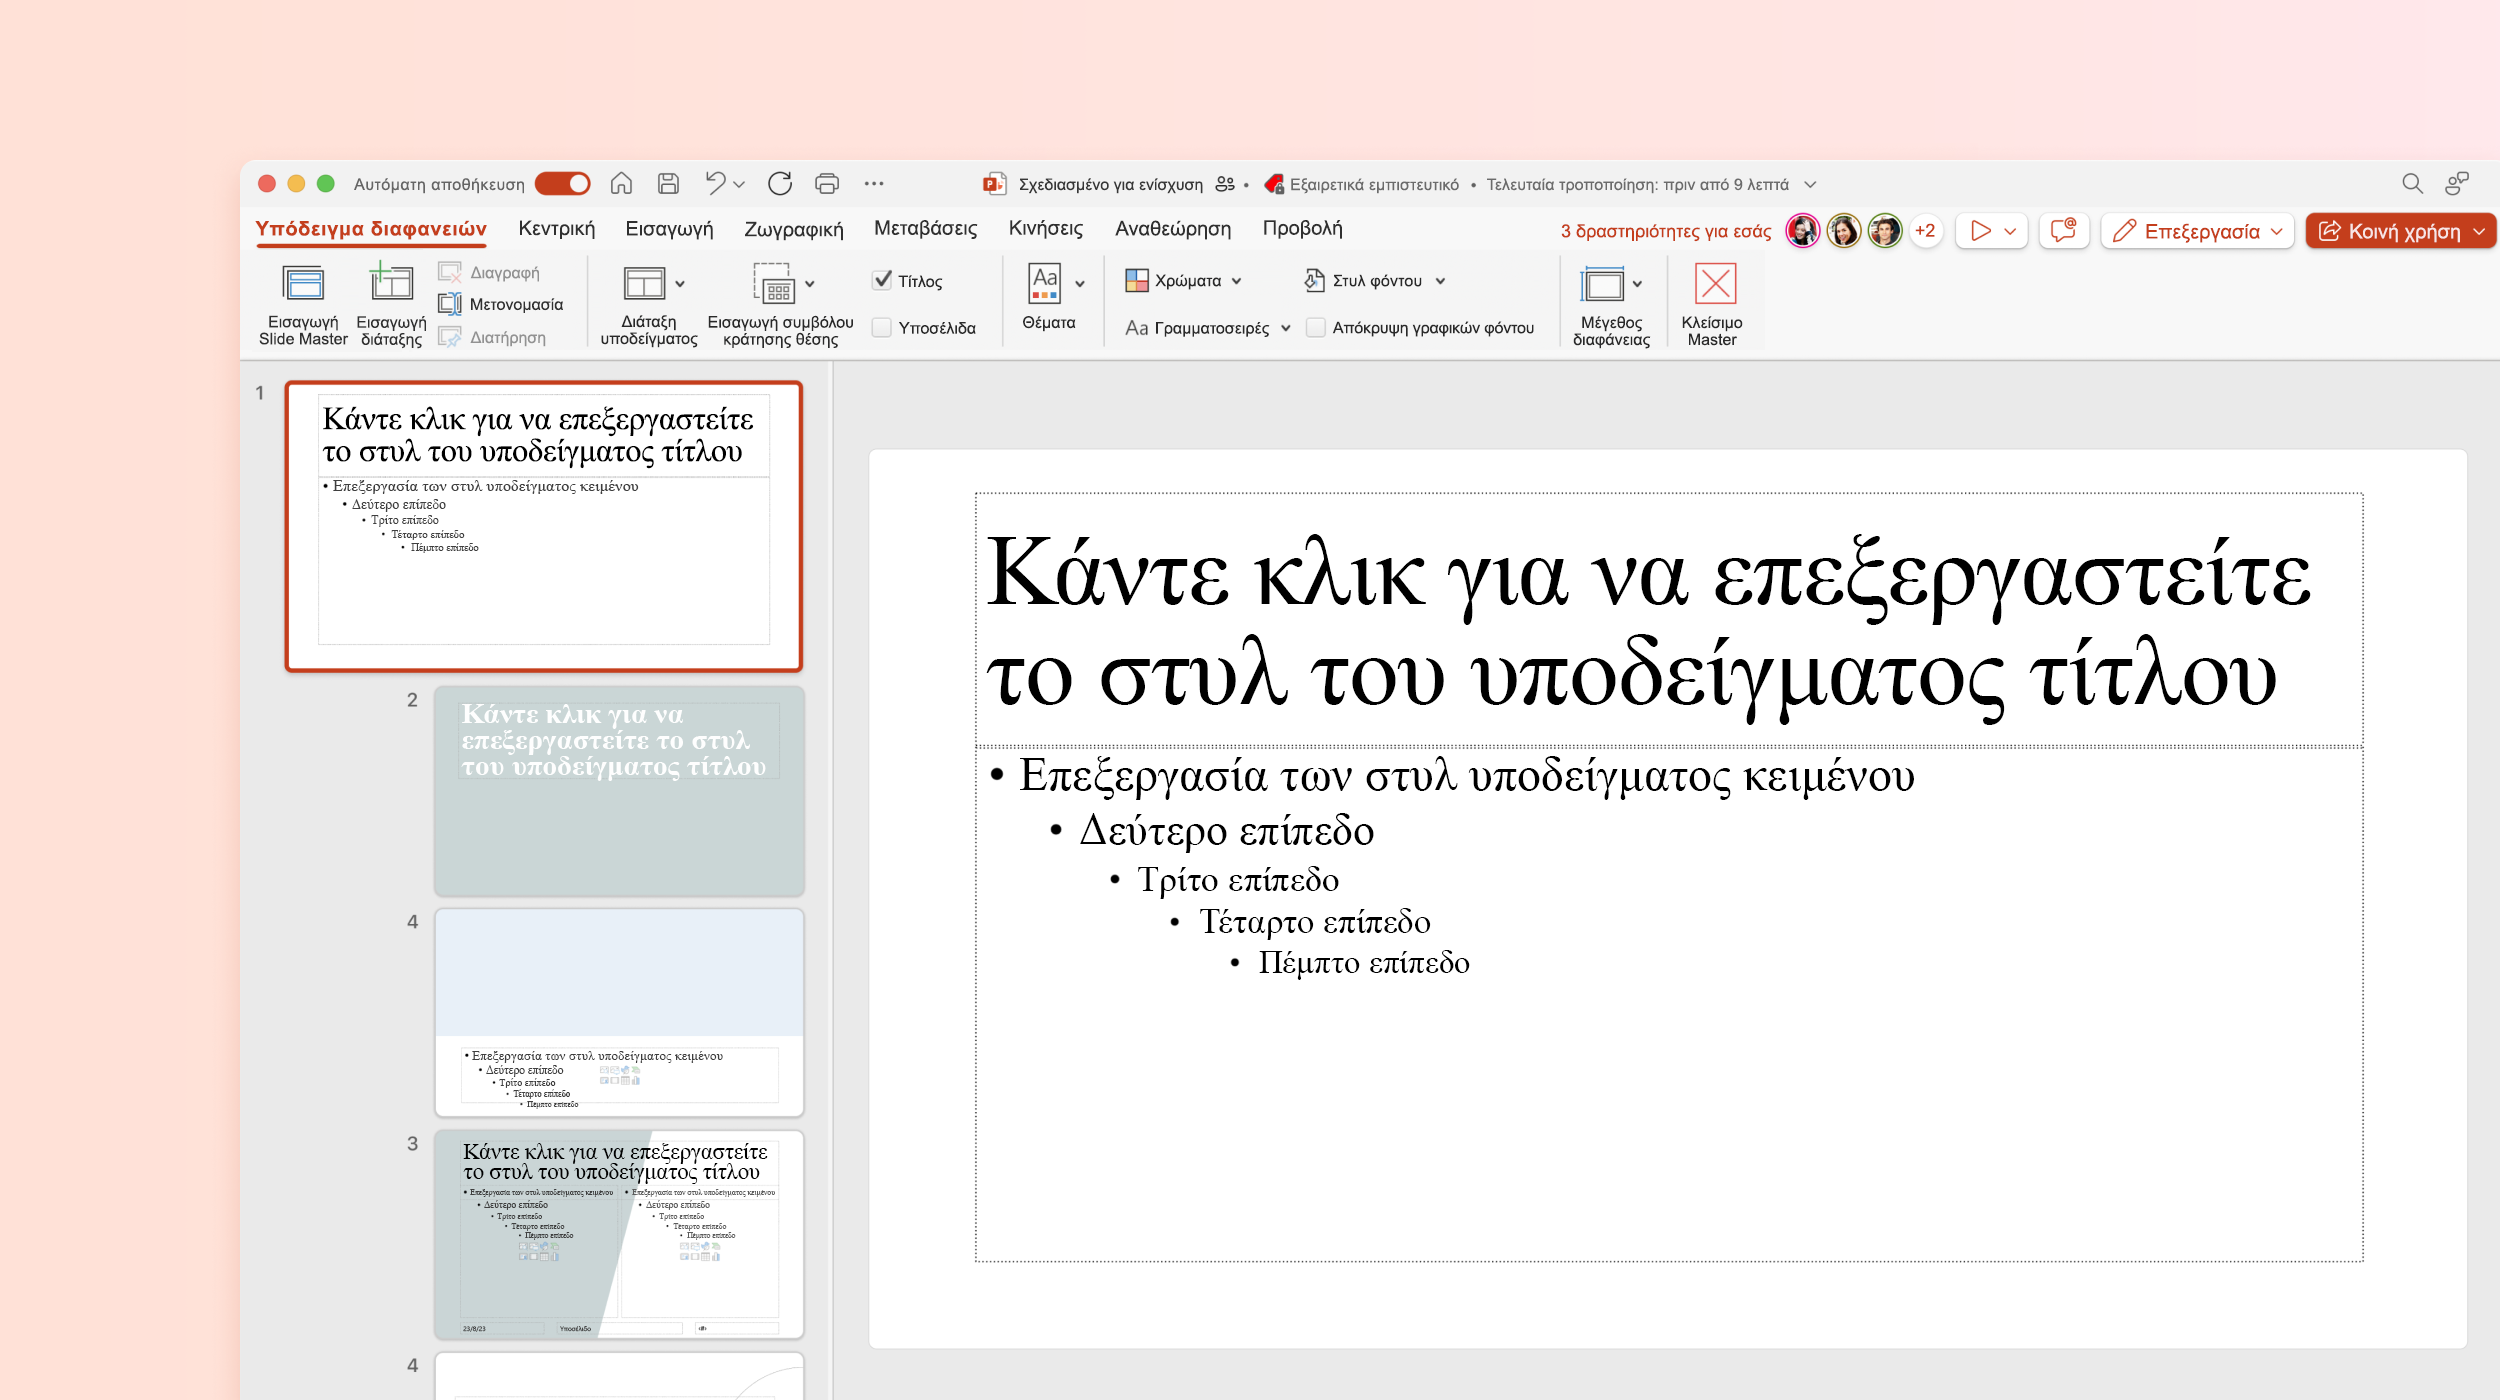Select the gray title layout thumbnail 2
The width and height of the screenshot is (2500, 1400).
(x=619, y=791)
